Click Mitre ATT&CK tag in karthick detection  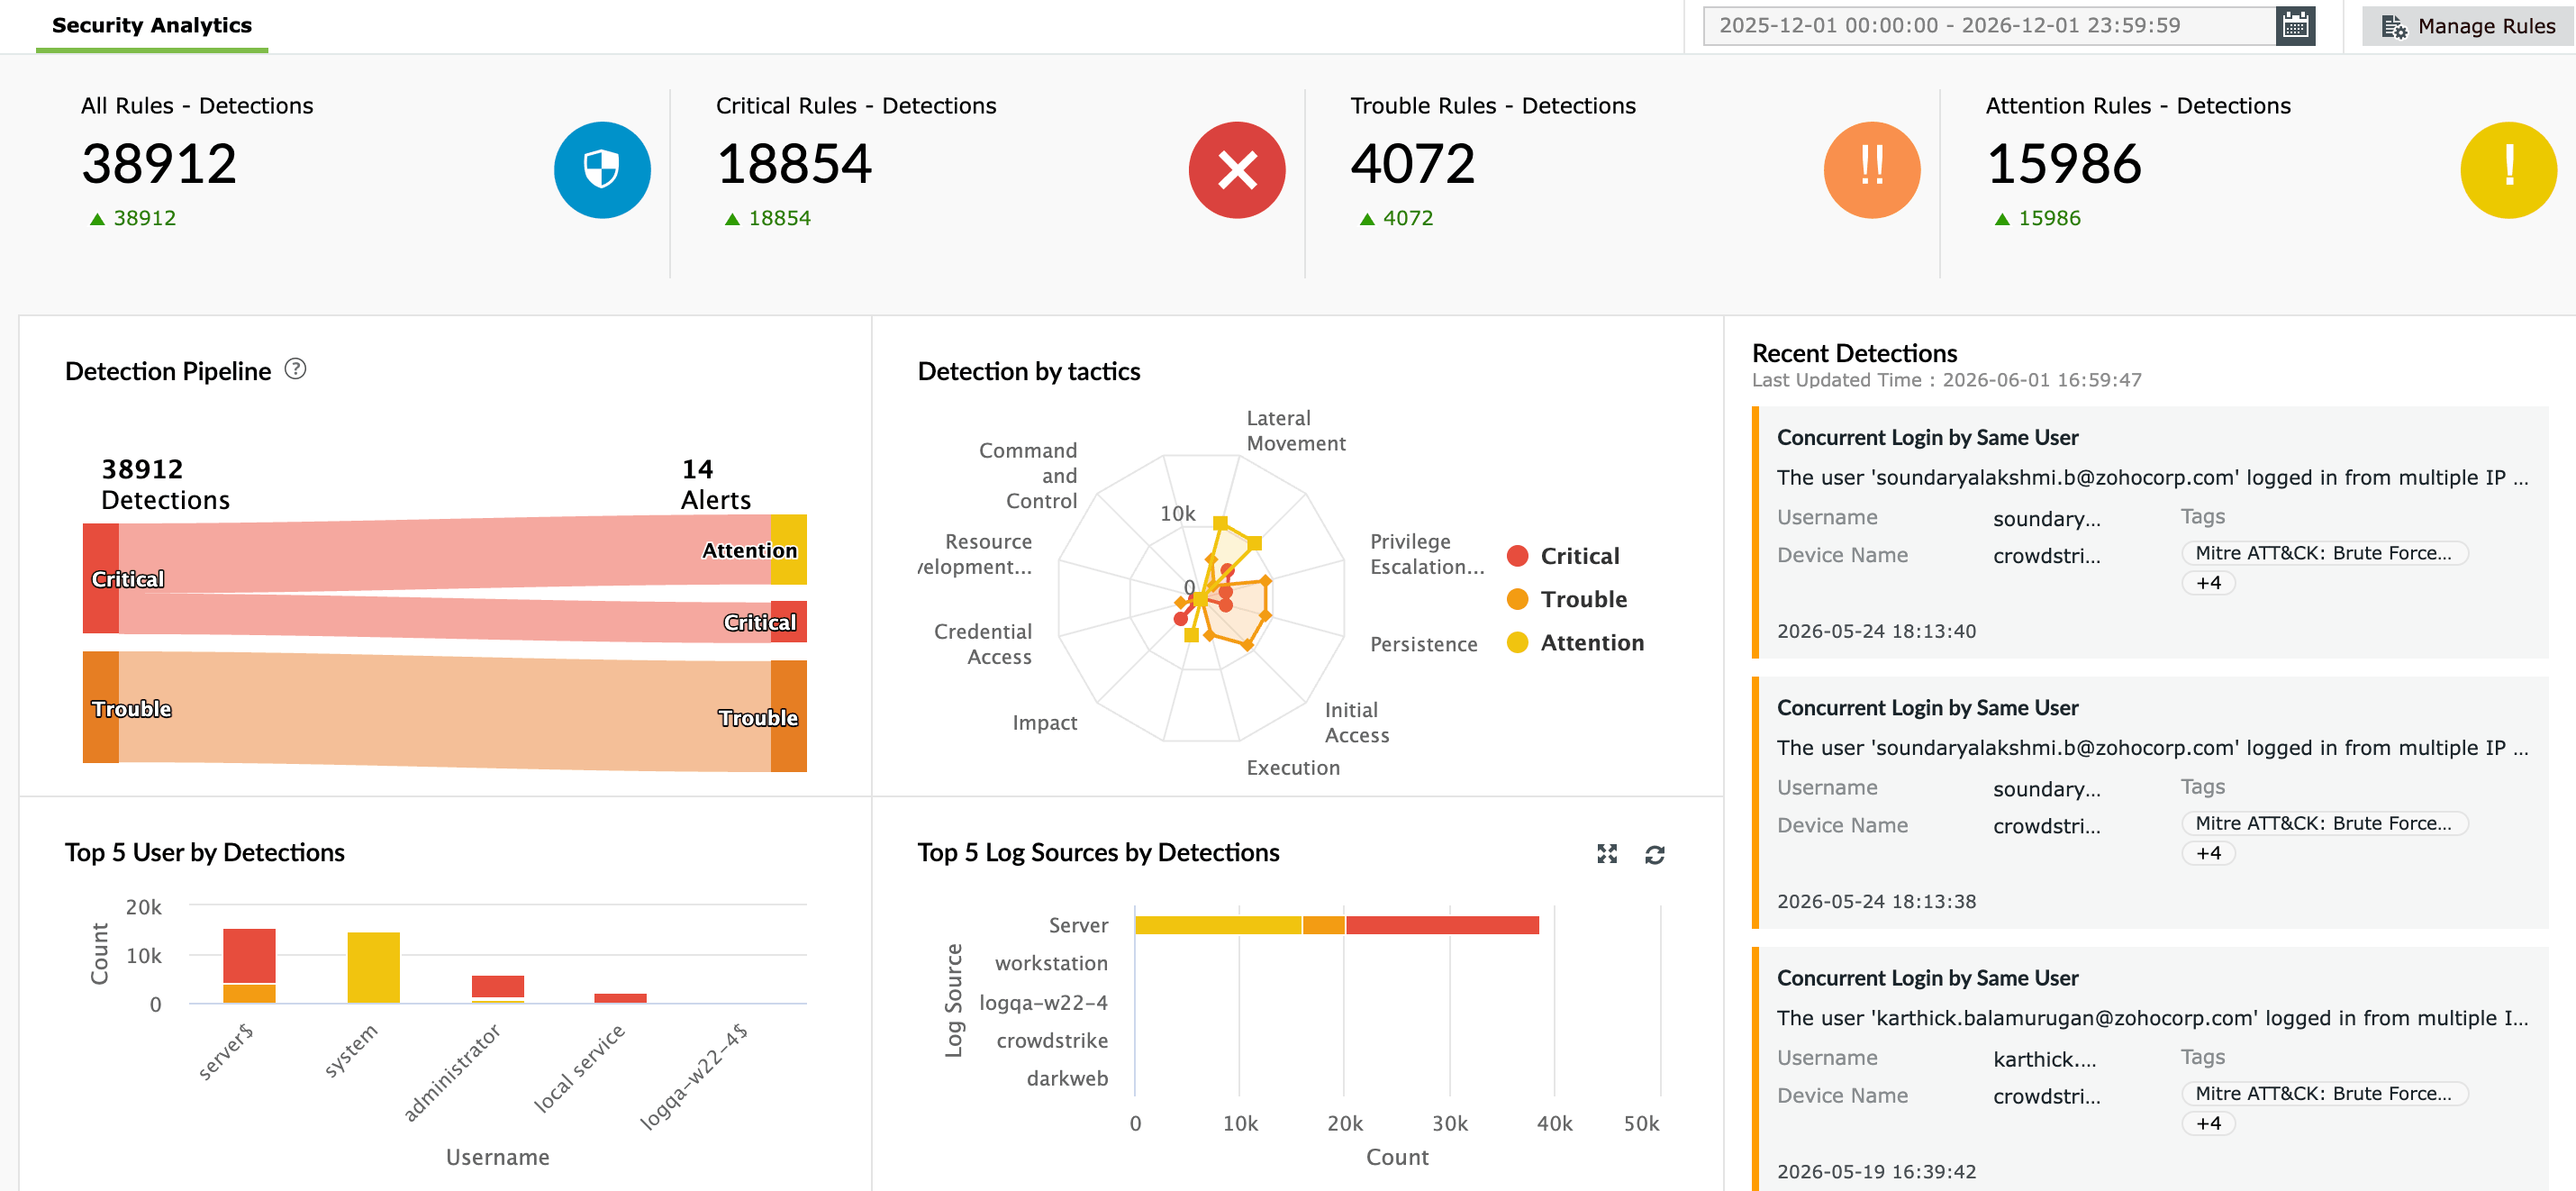point(2324,1093)
